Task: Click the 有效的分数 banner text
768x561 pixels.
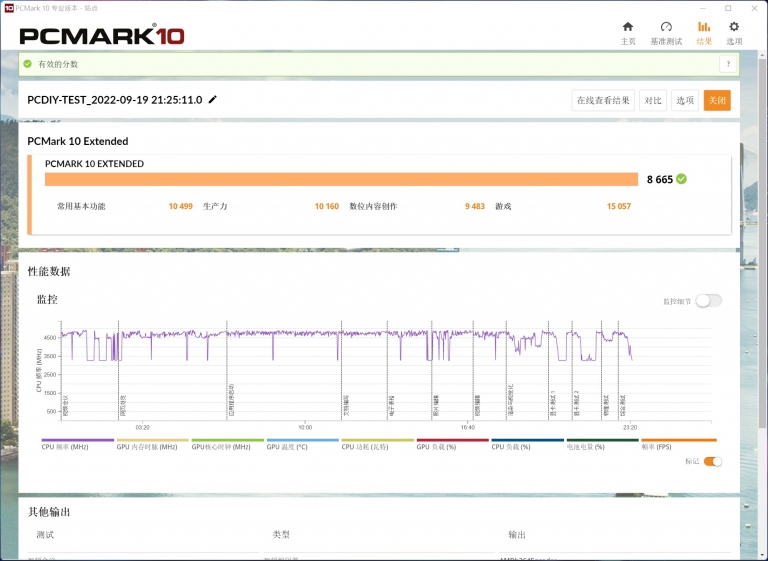Action: 58,64
